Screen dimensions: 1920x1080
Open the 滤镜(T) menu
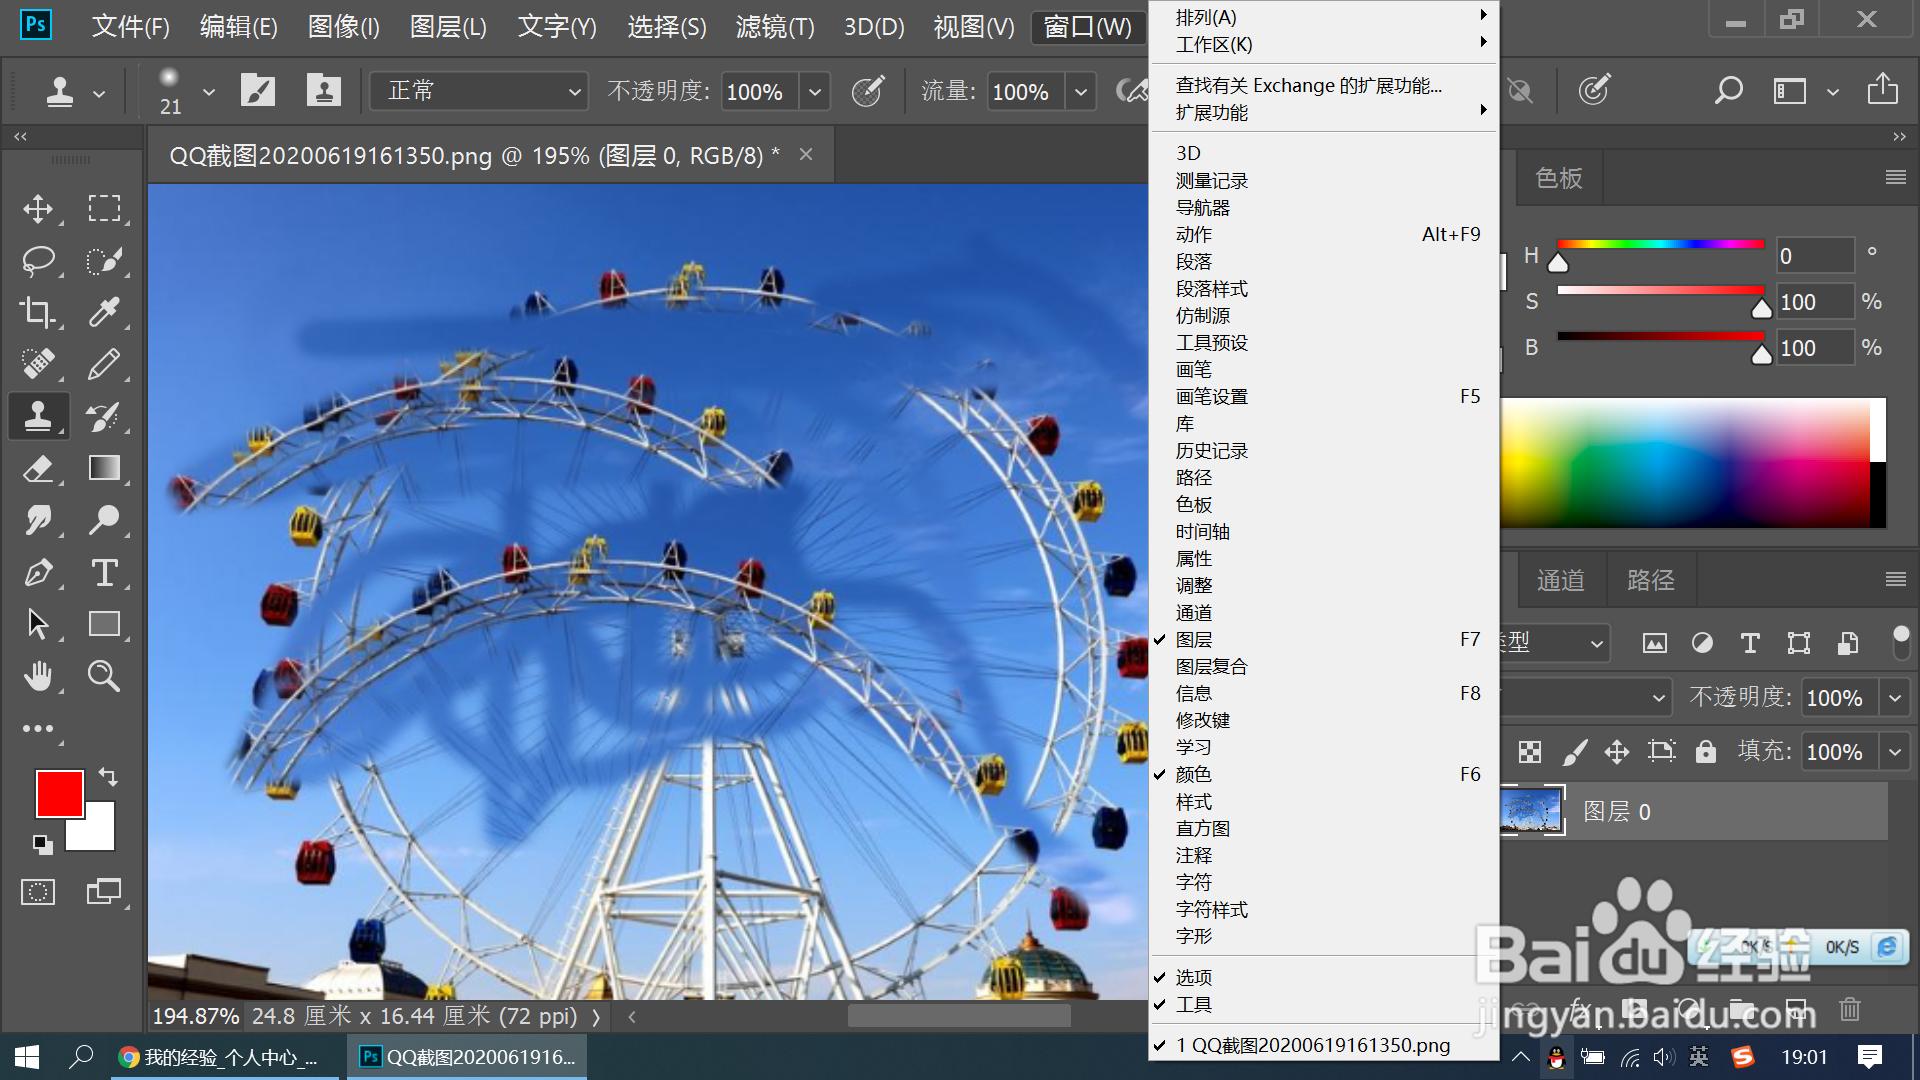(775, 26)
